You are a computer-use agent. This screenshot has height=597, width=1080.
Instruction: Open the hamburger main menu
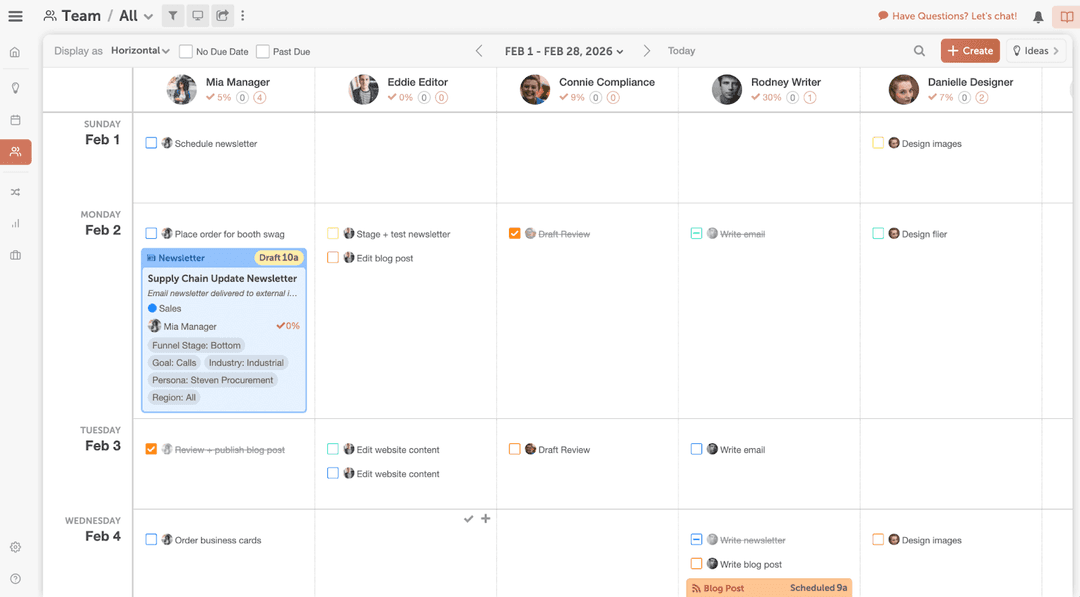tap(15, 16)
